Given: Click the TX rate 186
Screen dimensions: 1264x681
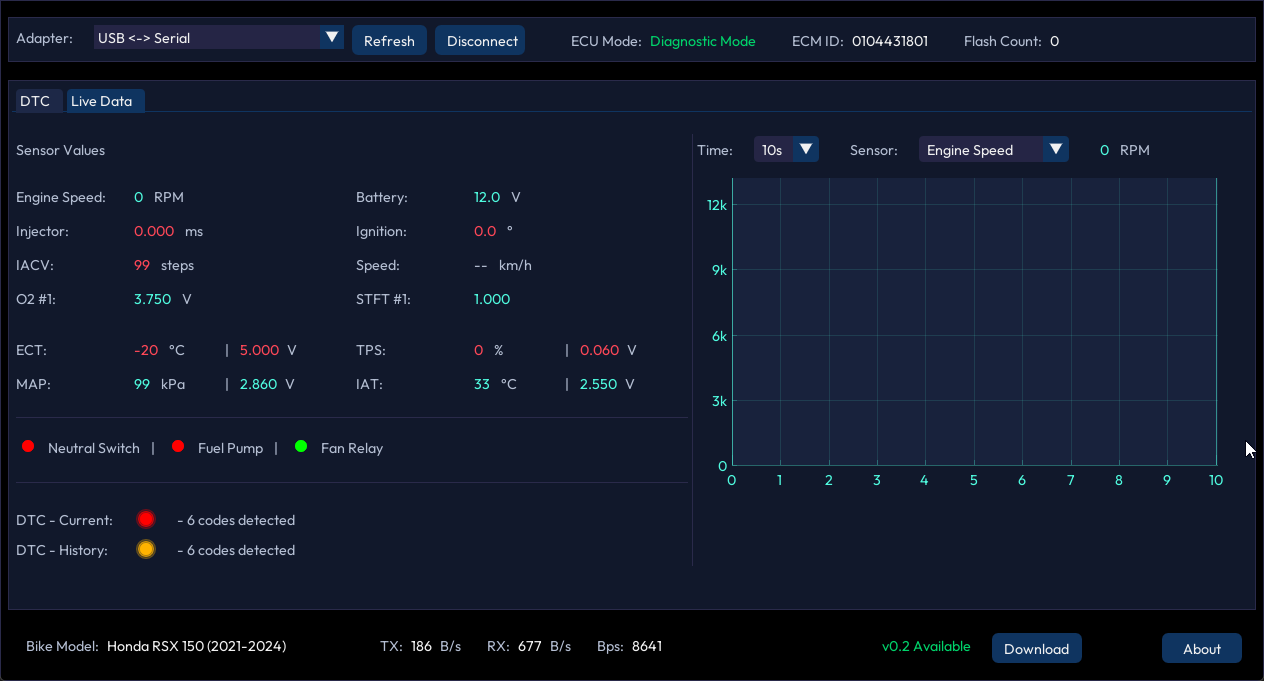Looking at the screenshot, I should [421, 646].
